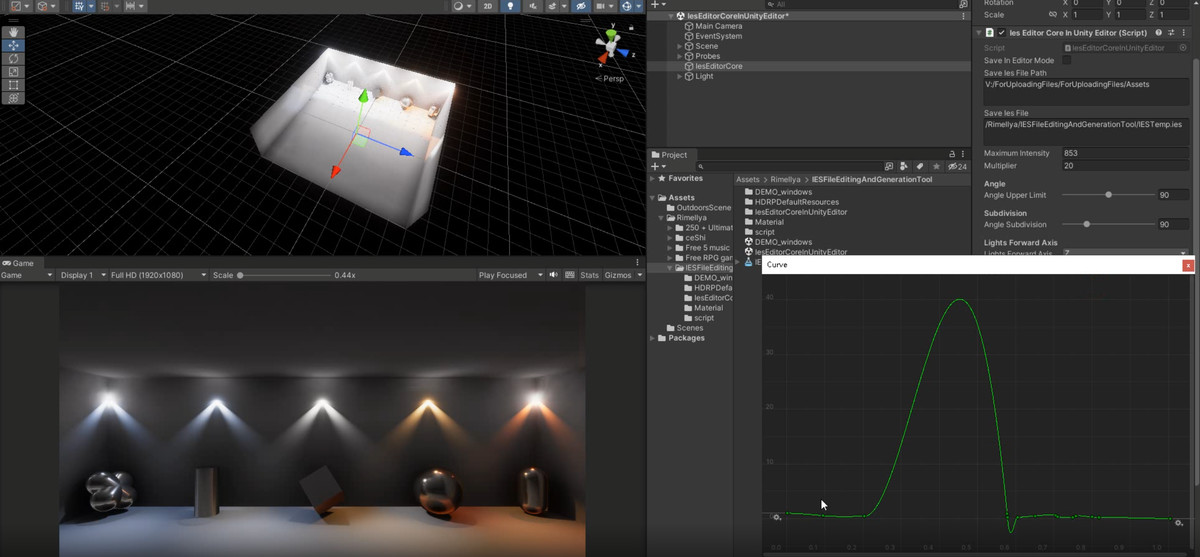Open Gizmos globe dropdown in Scene view
The height and width of the screenshot is (557, 1200).
(x=630, y=6)
